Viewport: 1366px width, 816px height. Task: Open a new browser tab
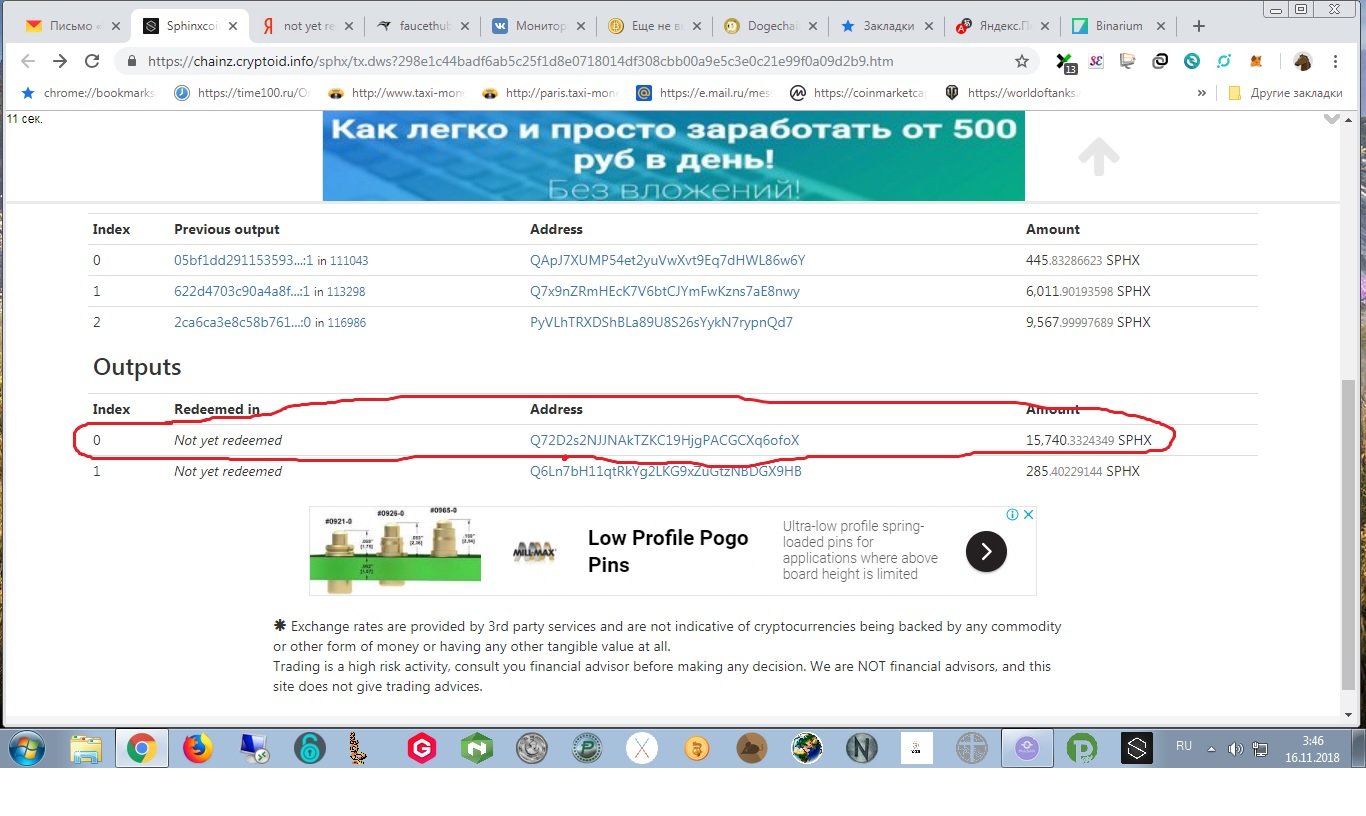1199,26
